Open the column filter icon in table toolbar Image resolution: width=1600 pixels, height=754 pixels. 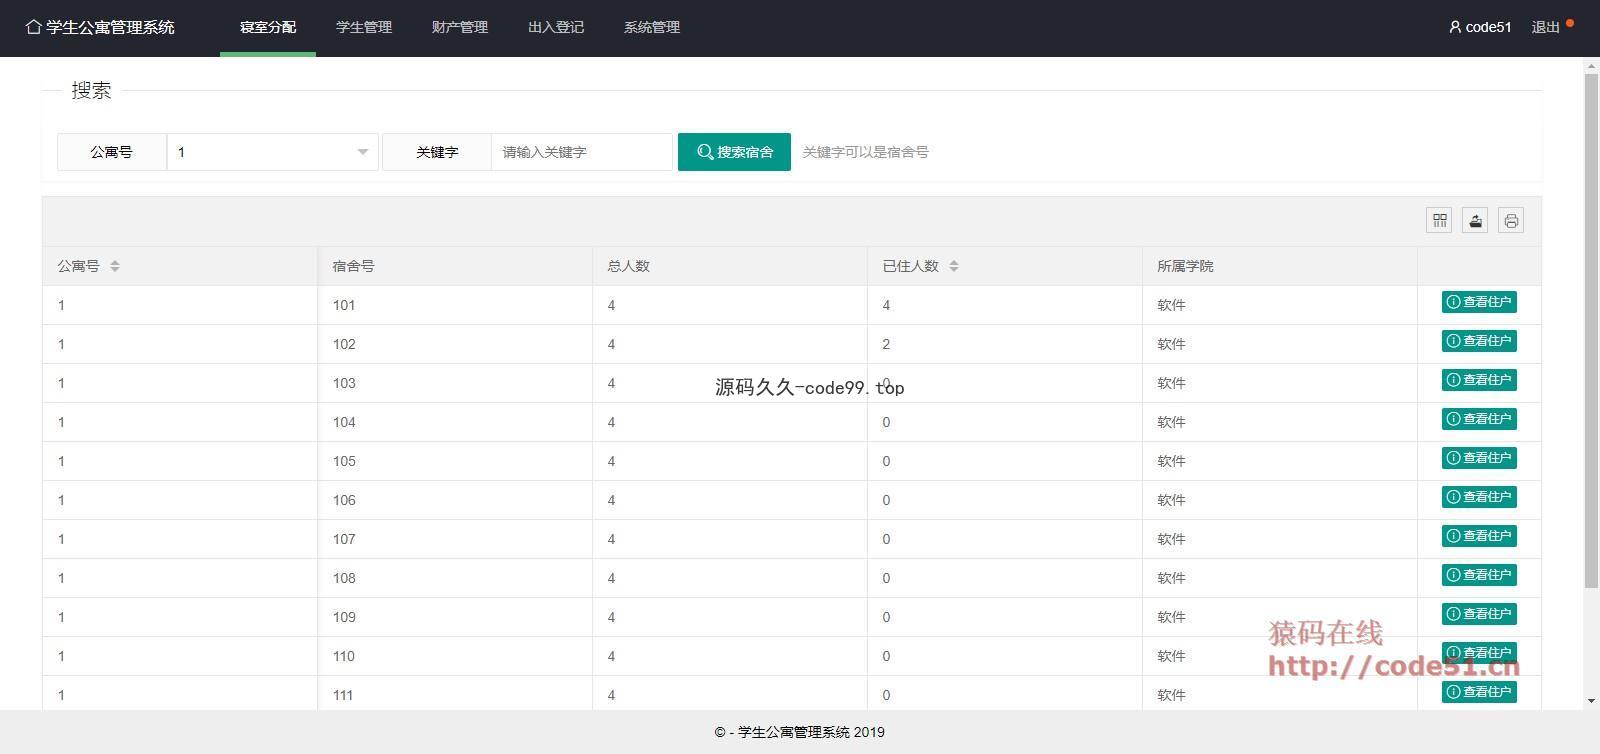click(1439, 220)
